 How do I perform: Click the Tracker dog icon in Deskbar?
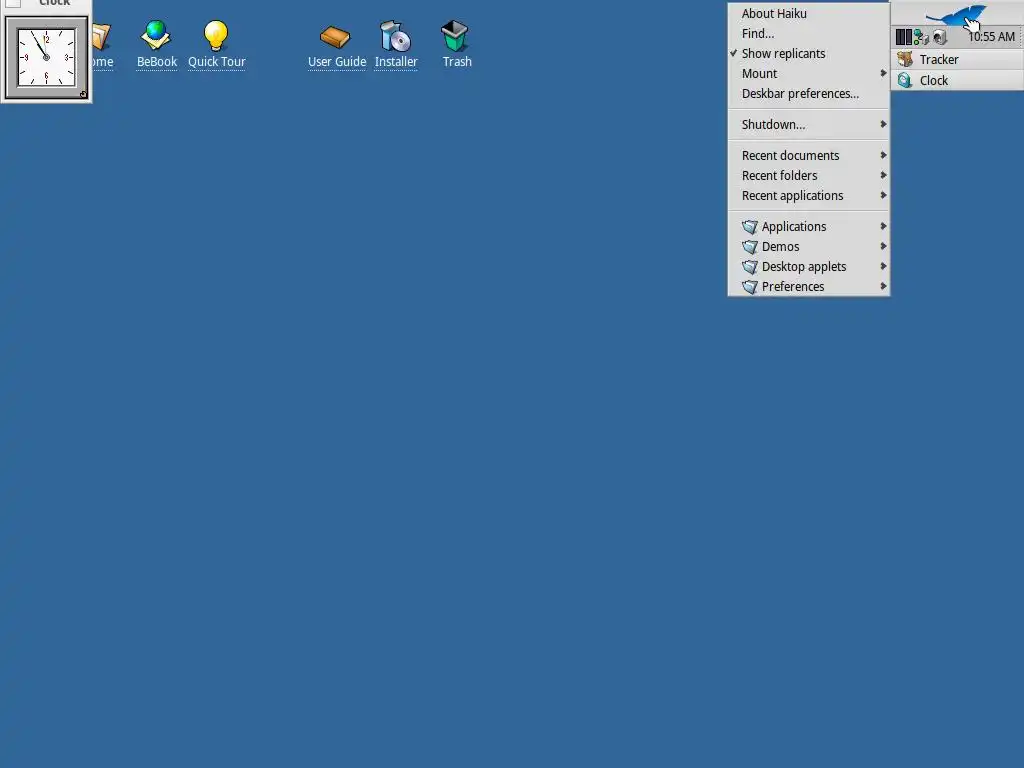click(905, 59)
